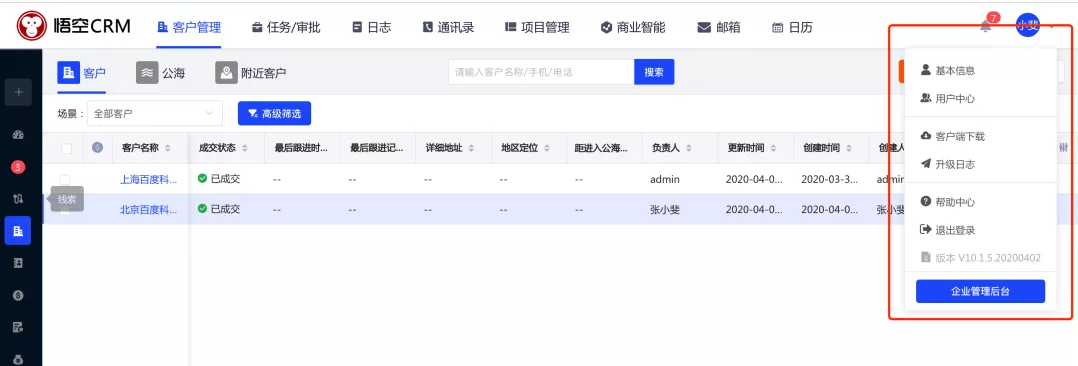Open customer link 北京百度科...
This screenshot has height=366, width=1078.
point(148,209)
